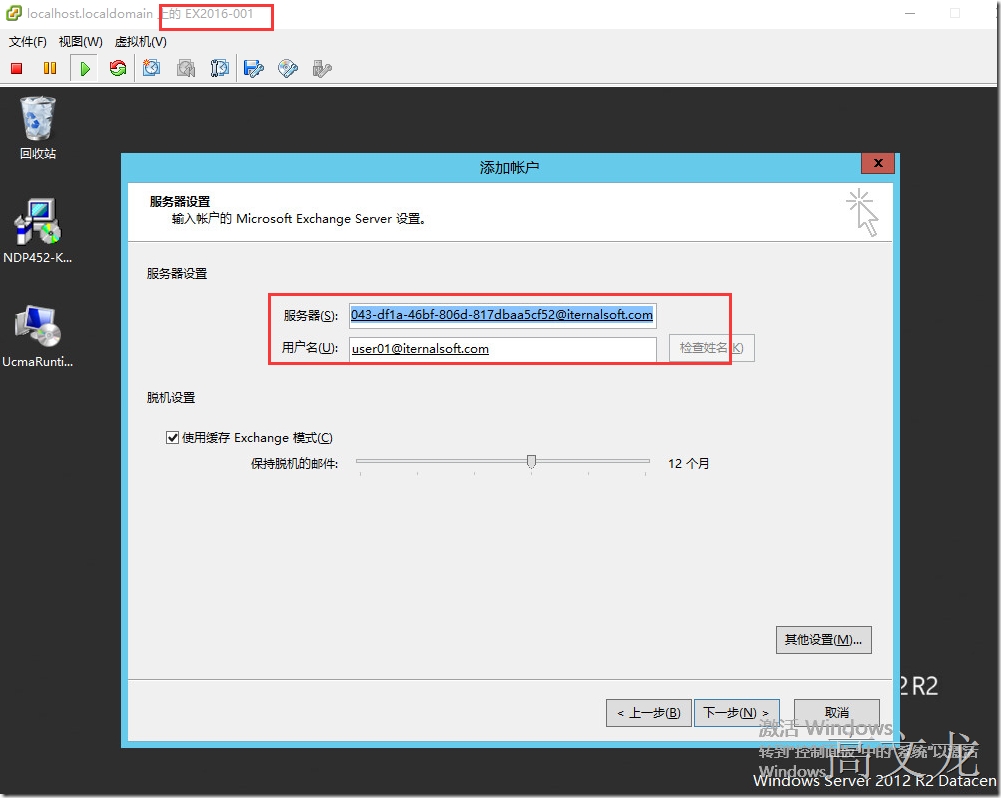Click the CD/DVD device connect toolbar icon
This screenshot has height=798, width=1001.
point(288,68)
